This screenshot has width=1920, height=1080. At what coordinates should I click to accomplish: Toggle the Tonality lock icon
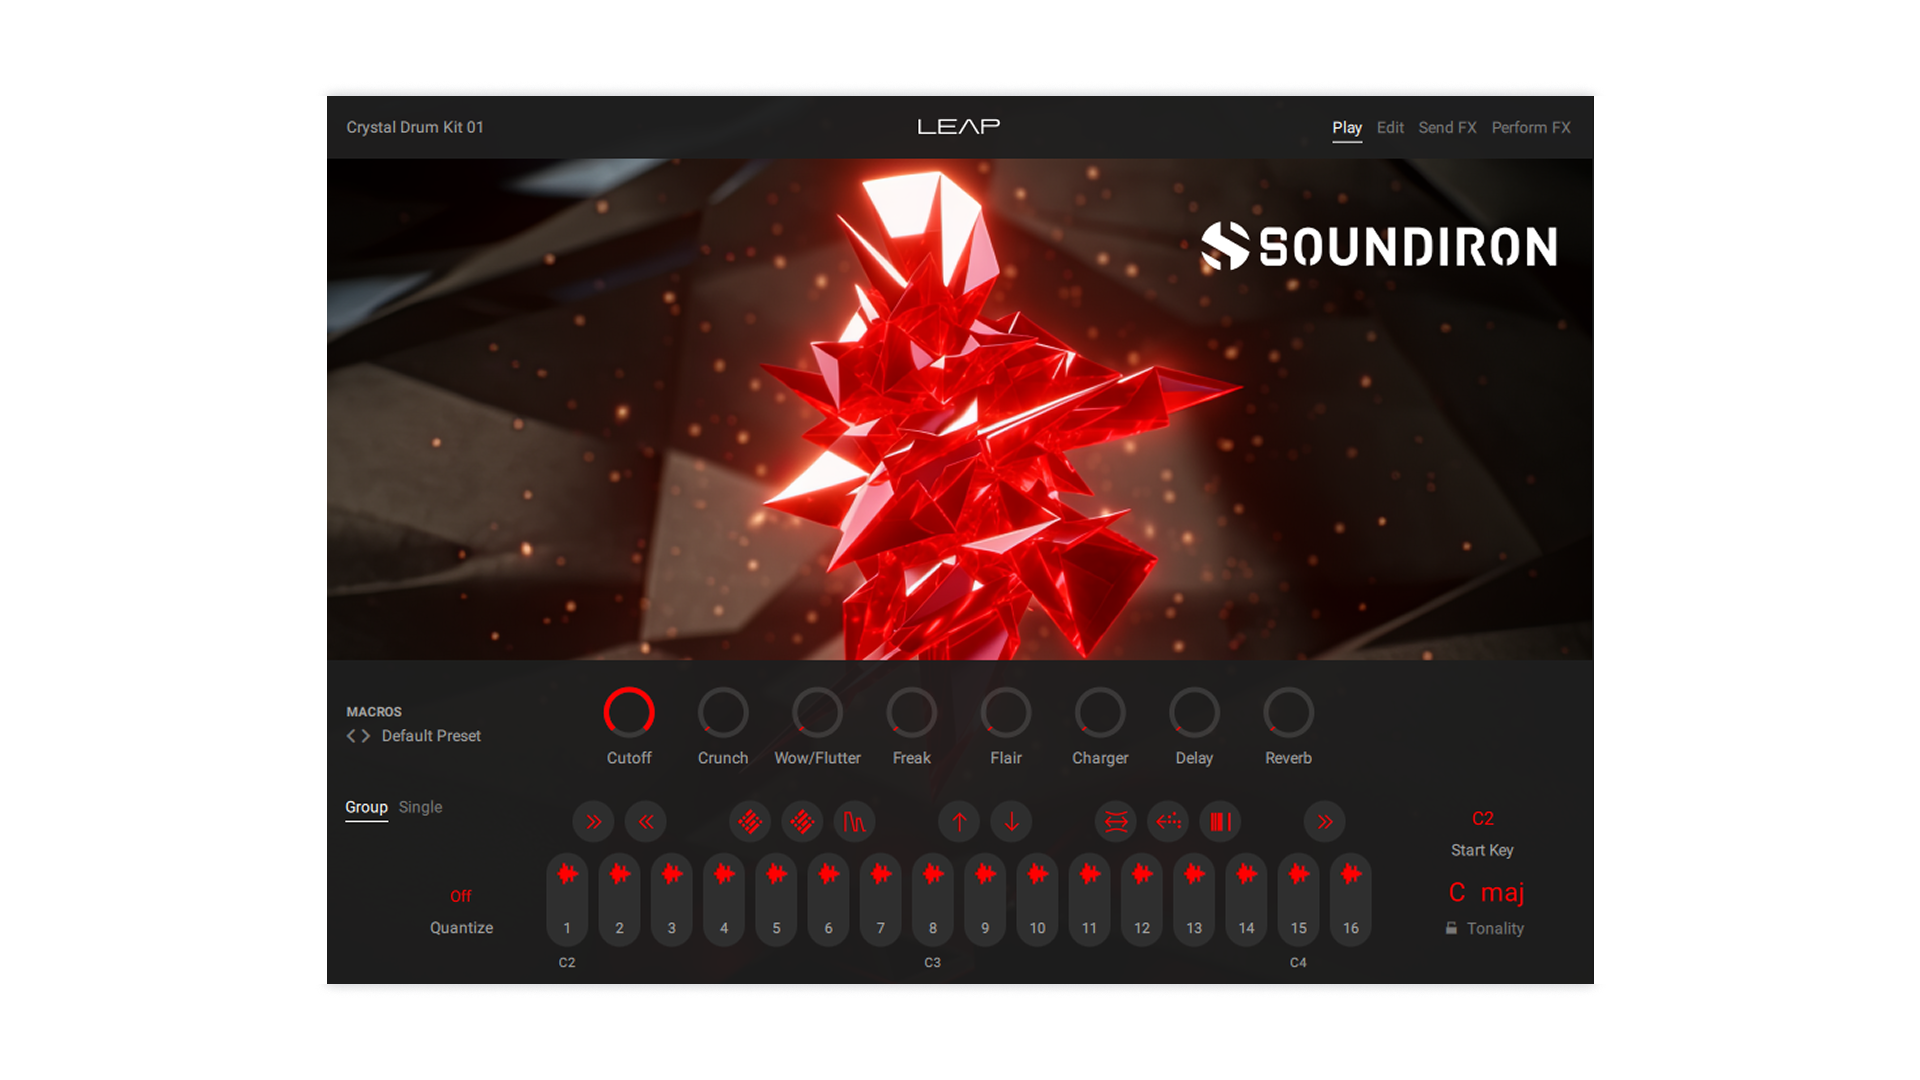tap(1451, 928)
